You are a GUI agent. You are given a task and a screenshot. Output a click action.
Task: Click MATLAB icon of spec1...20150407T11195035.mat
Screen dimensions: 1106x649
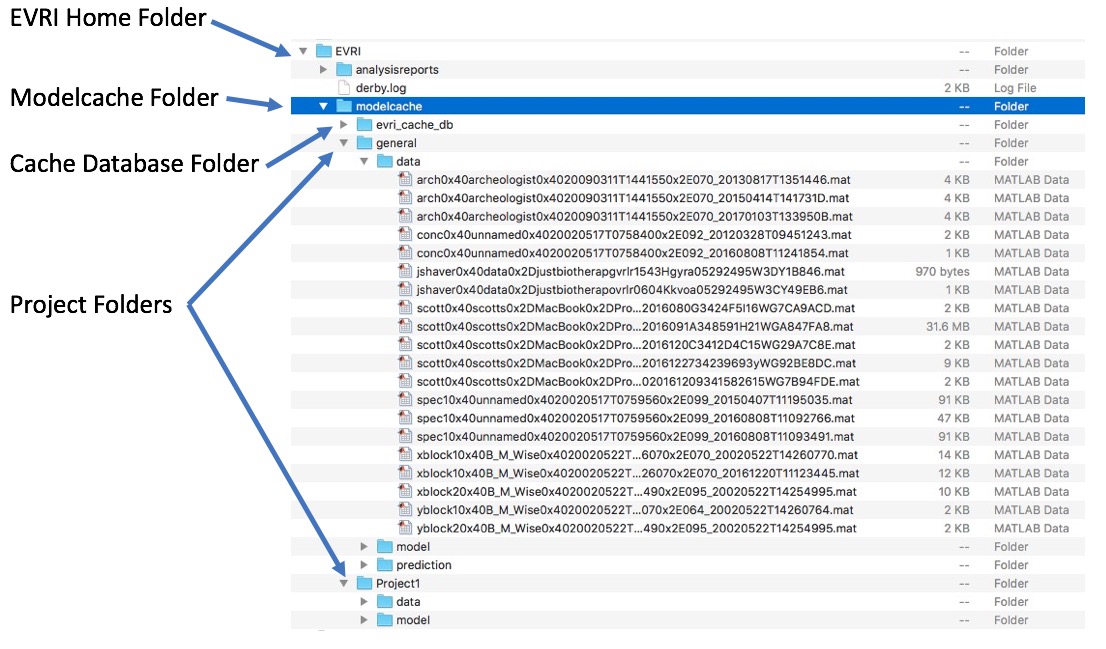tap(405, 399)
